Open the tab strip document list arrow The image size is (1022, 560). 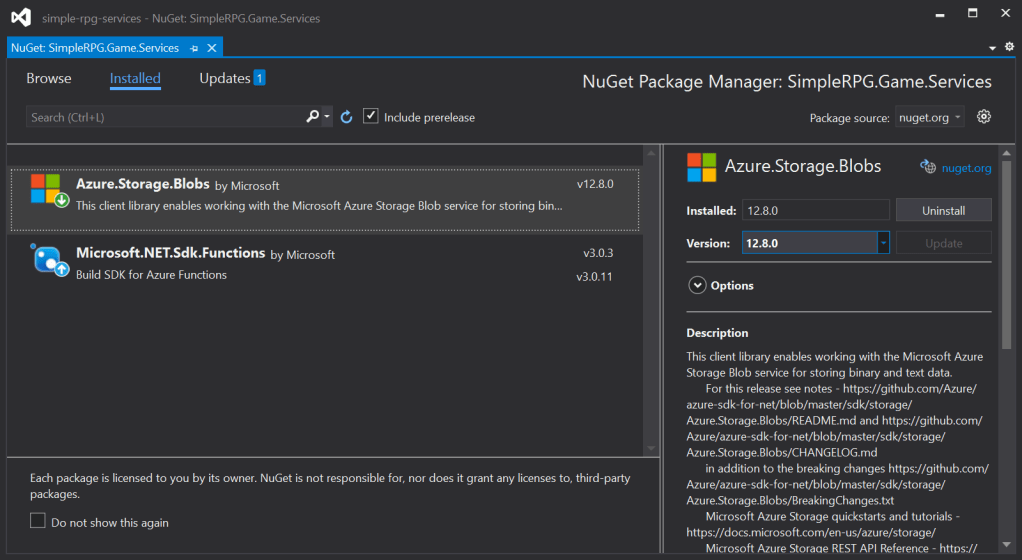pos(993,48)
